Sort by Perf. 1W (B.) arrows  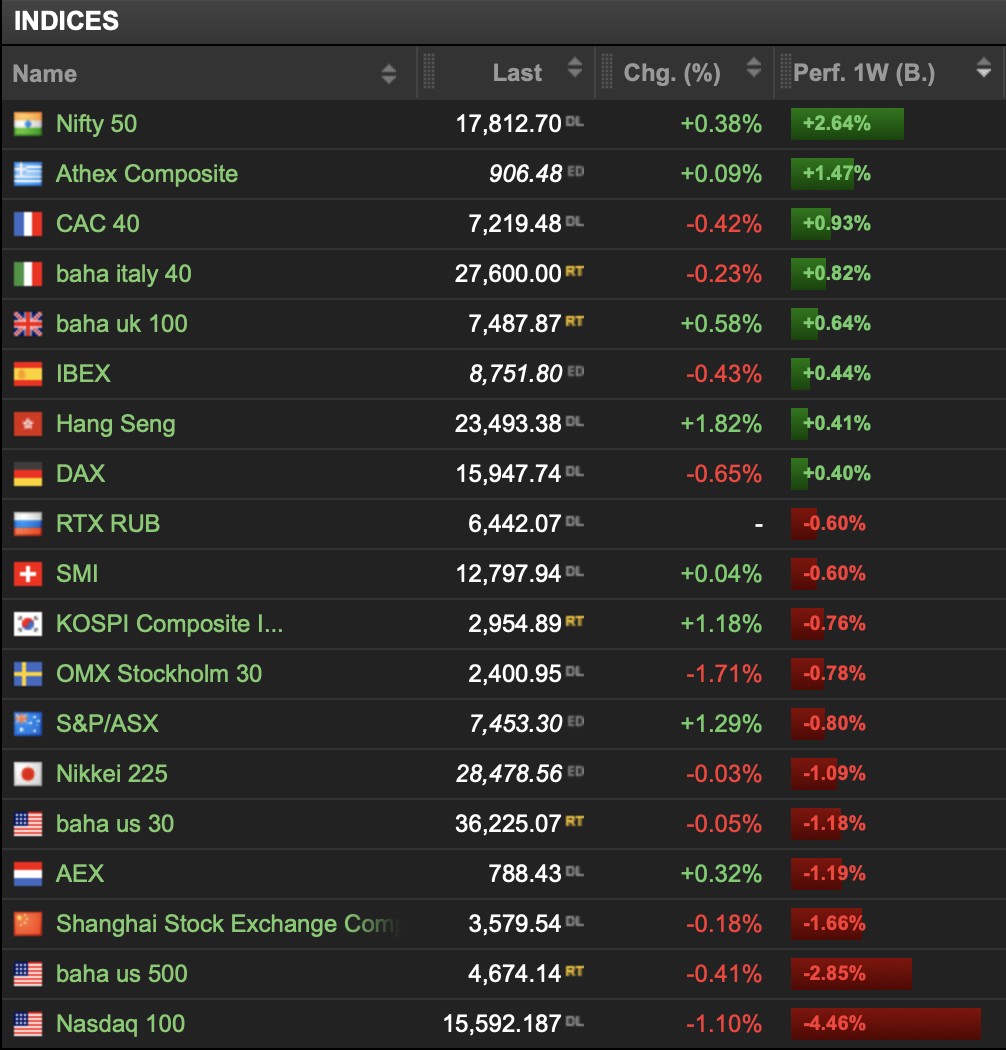coord(983,68)
